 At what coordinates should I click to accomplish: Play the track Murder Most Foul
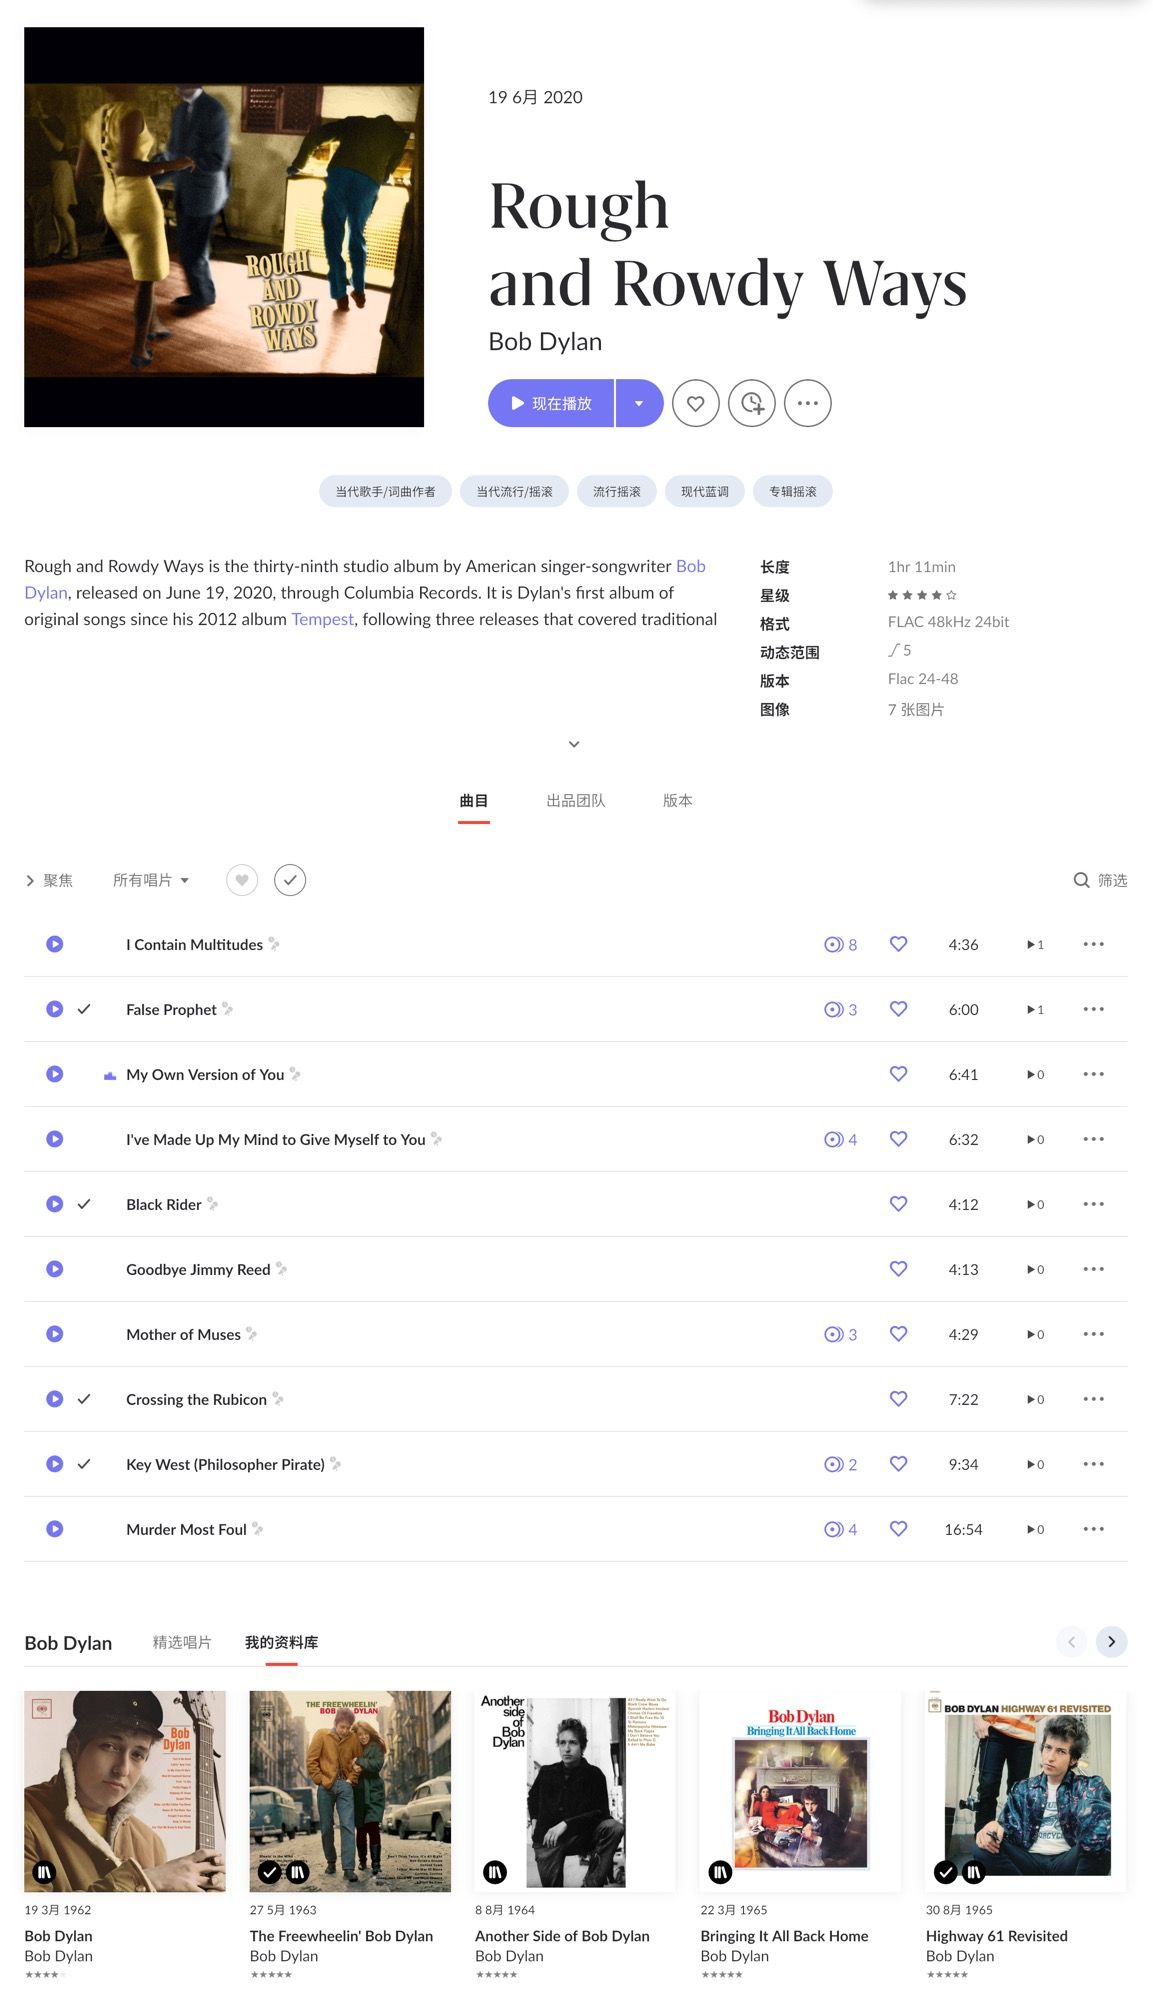click(55, 1529)
